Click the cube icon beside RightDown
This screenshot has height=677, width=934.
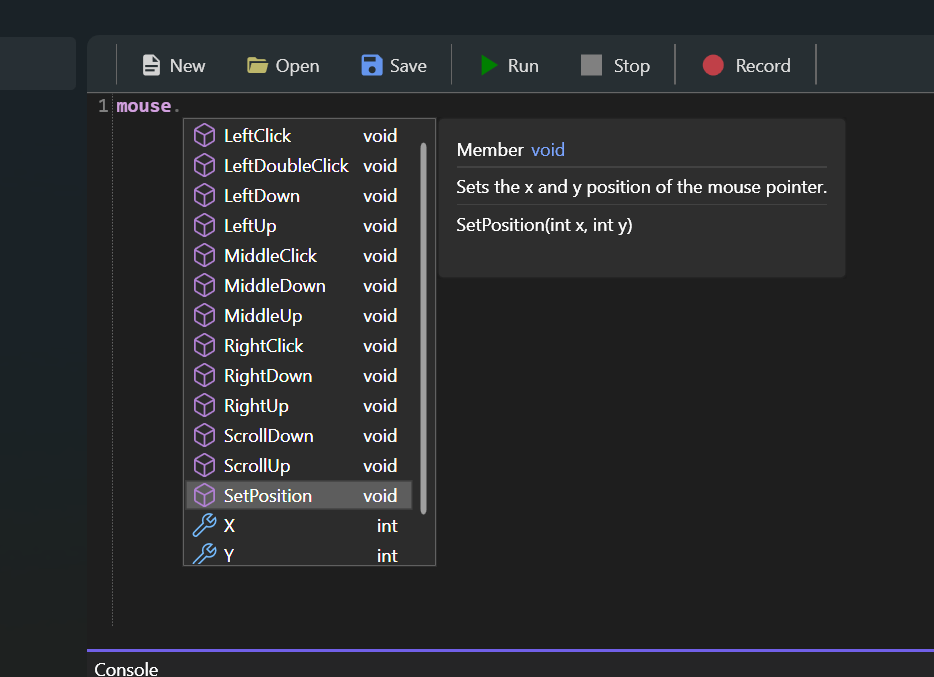click(204, 376)
